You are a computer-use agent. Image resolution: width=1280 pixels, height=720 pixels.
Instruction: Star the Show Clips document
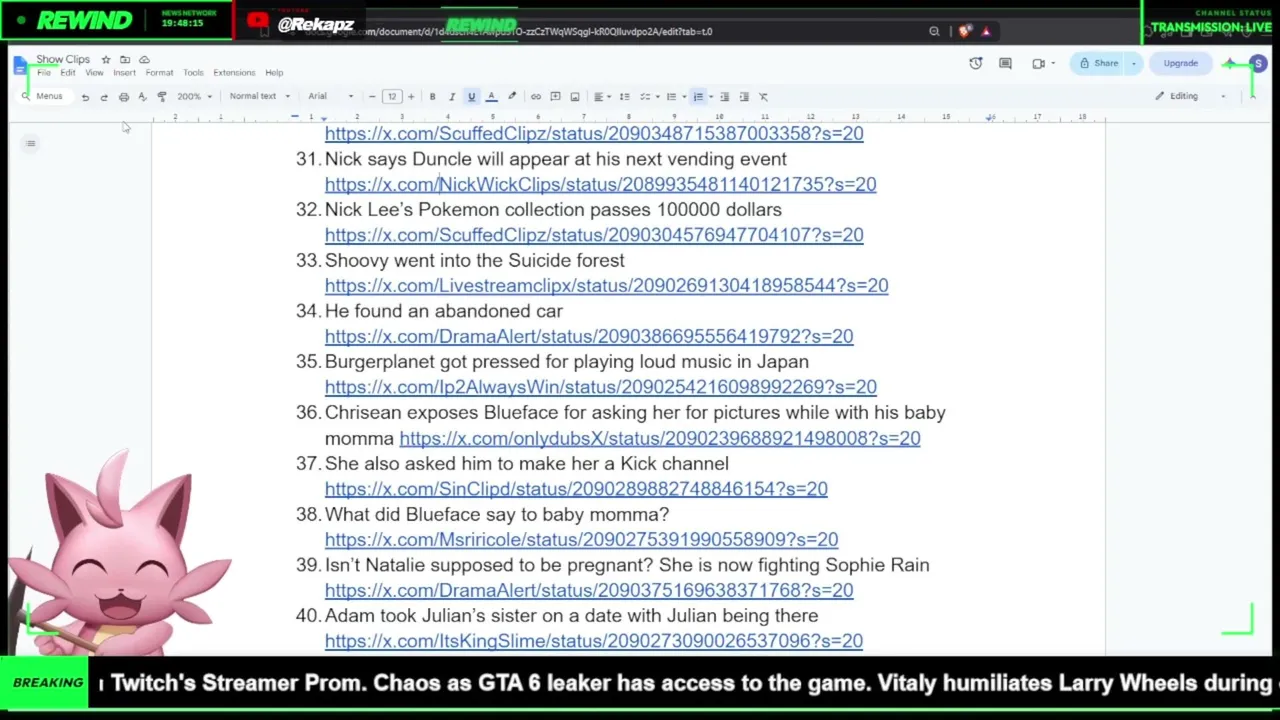(x=106, y=60)
